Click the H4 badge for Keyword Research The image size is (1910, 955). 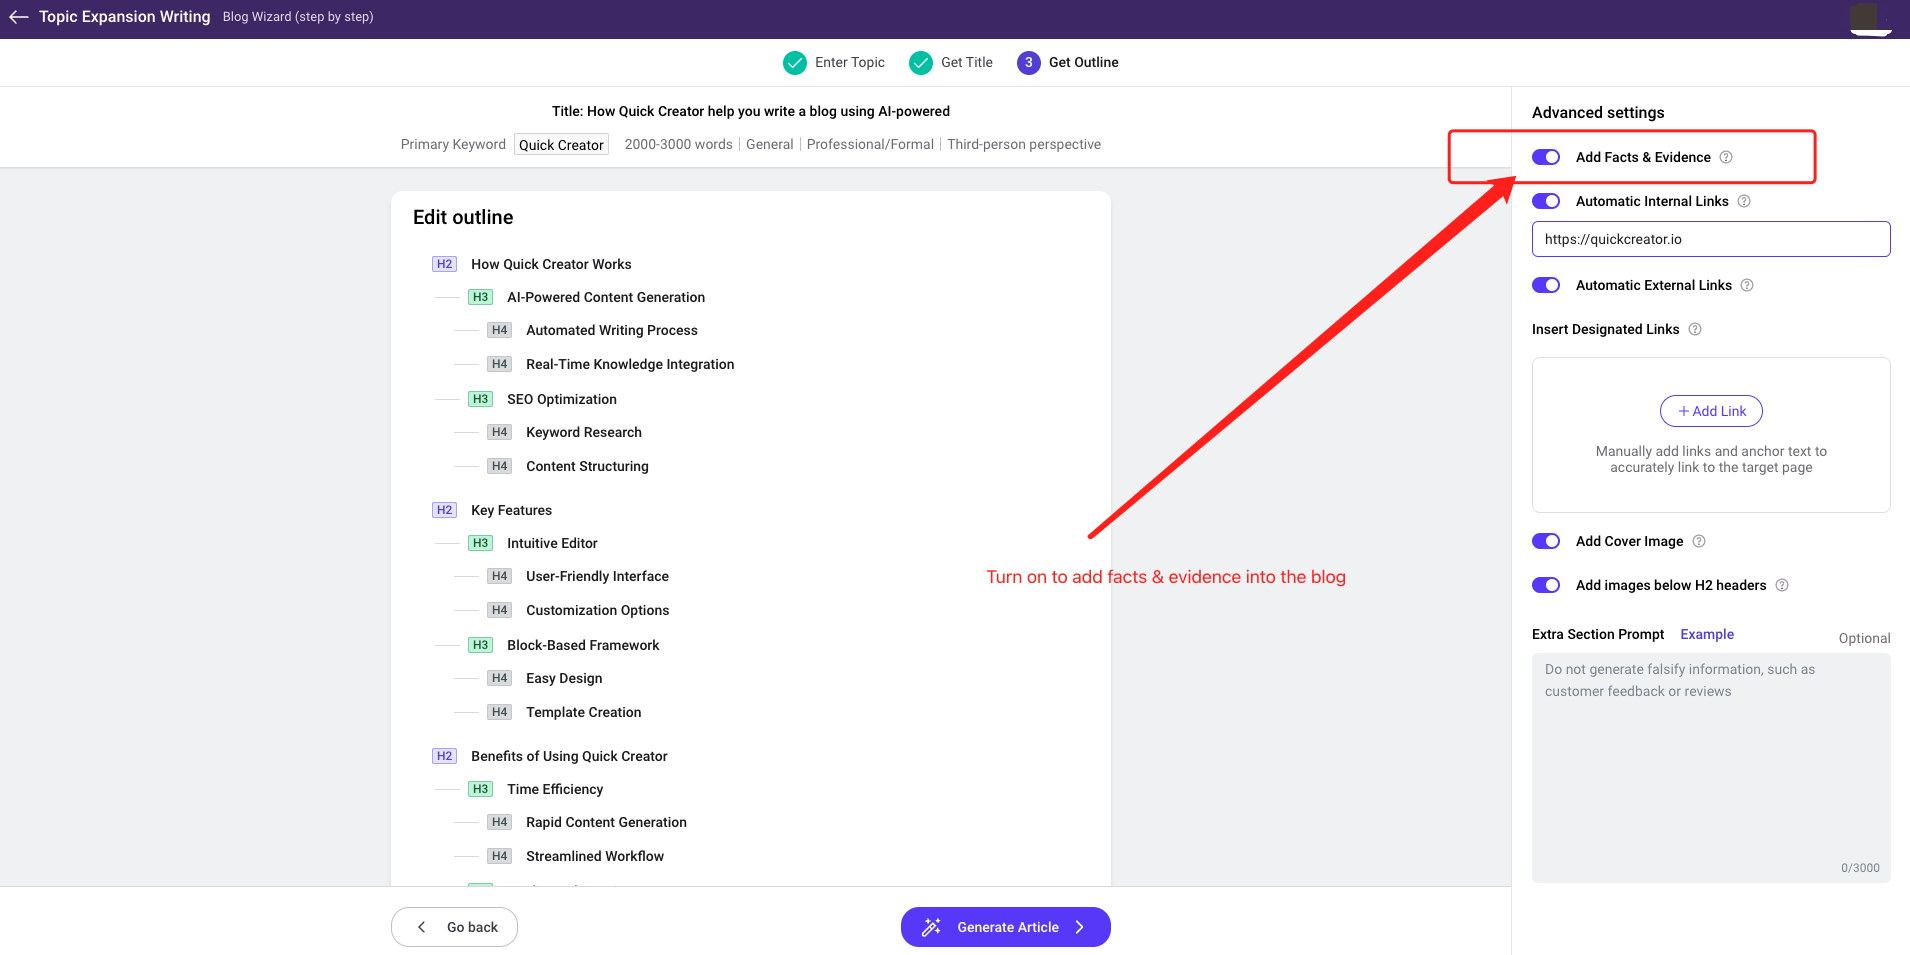click(x=499, y=432)
